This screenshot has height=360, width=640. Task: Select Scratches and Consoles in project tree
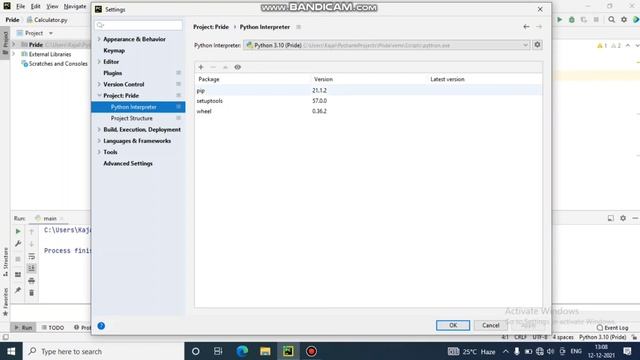(58, 64)
